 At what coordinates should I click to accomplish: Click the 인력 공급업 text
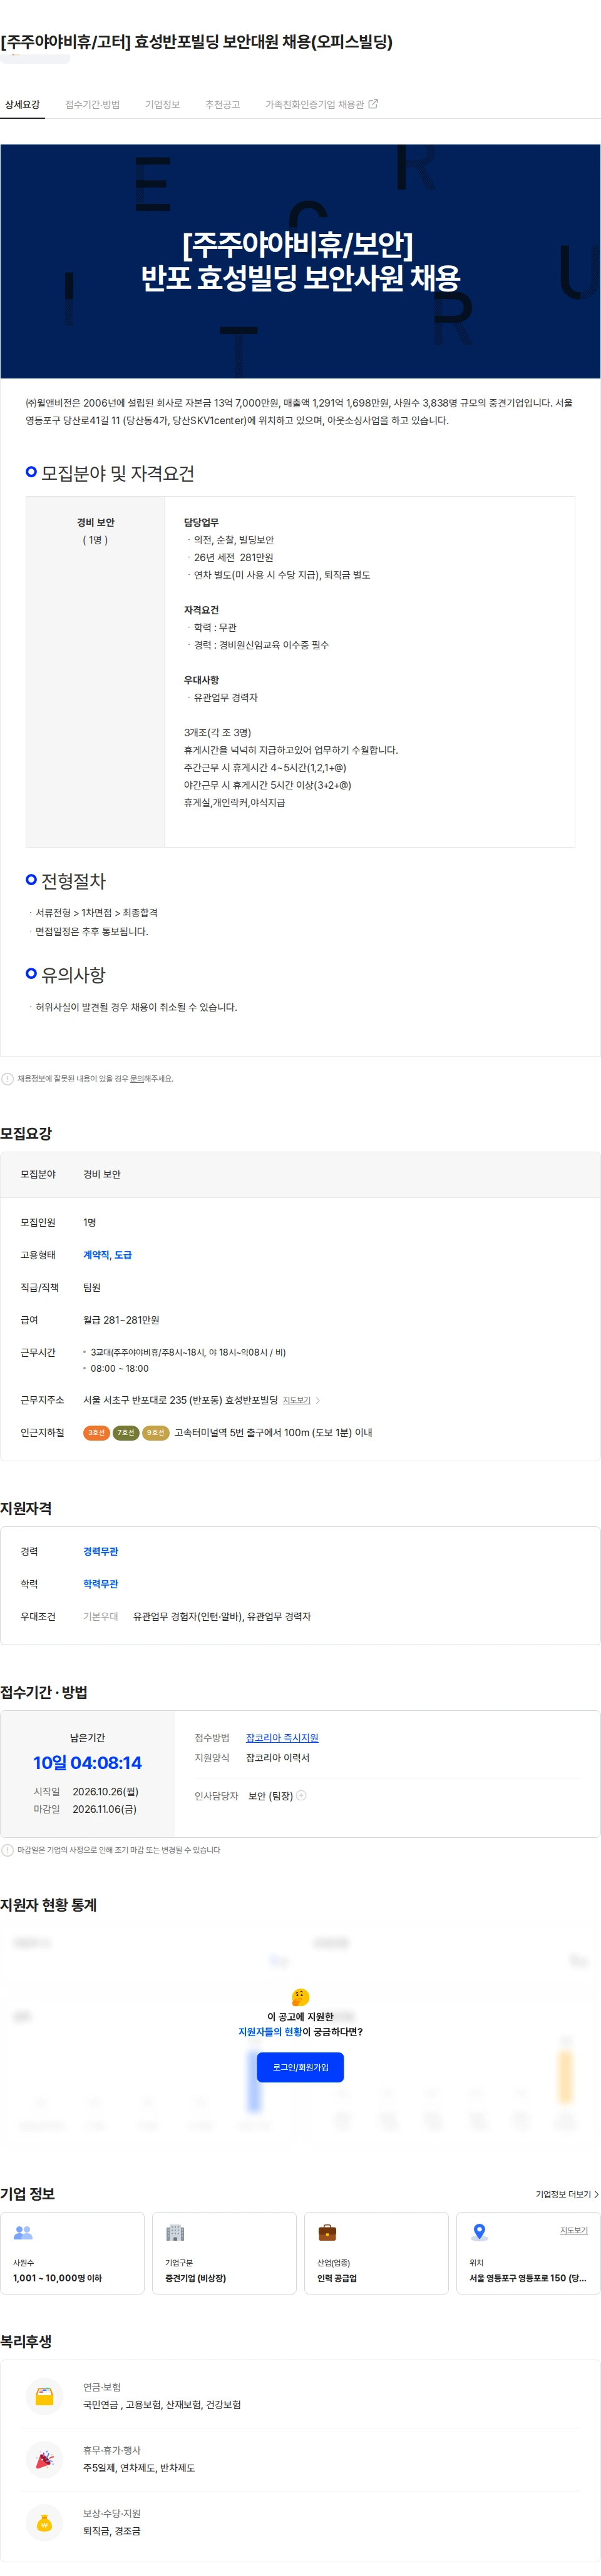[337, 2278]
